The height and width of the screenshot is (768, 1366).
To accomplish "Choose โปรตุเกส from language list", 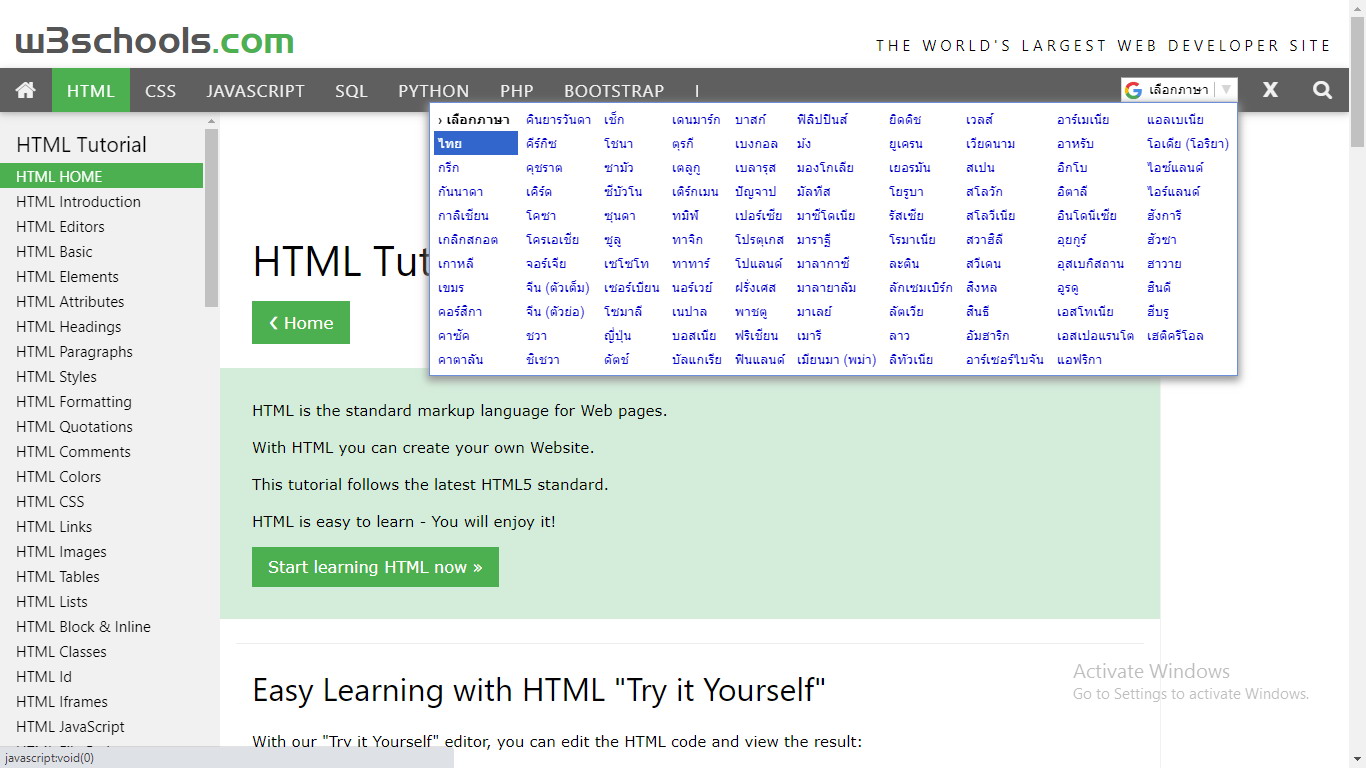I will point(759,239).
